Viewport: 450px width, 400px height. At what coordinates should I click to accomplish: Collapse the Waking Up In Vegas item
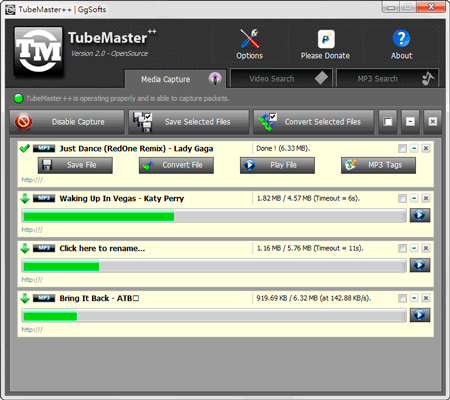tap(414, 198)
